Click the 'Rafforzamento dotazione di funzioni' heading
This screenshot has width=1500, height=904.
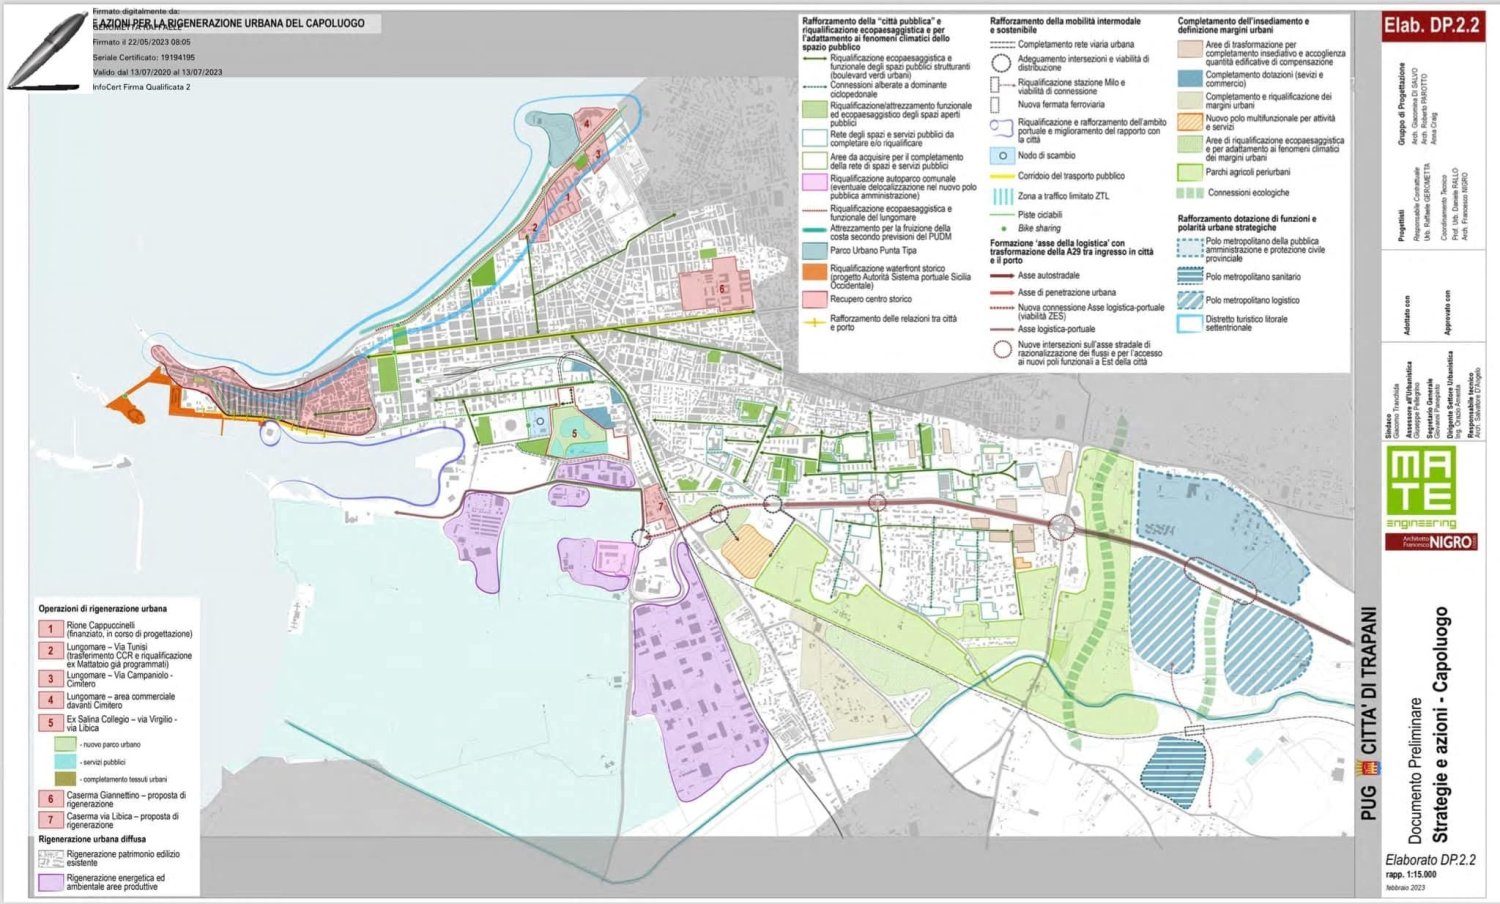click(1247, 222)
